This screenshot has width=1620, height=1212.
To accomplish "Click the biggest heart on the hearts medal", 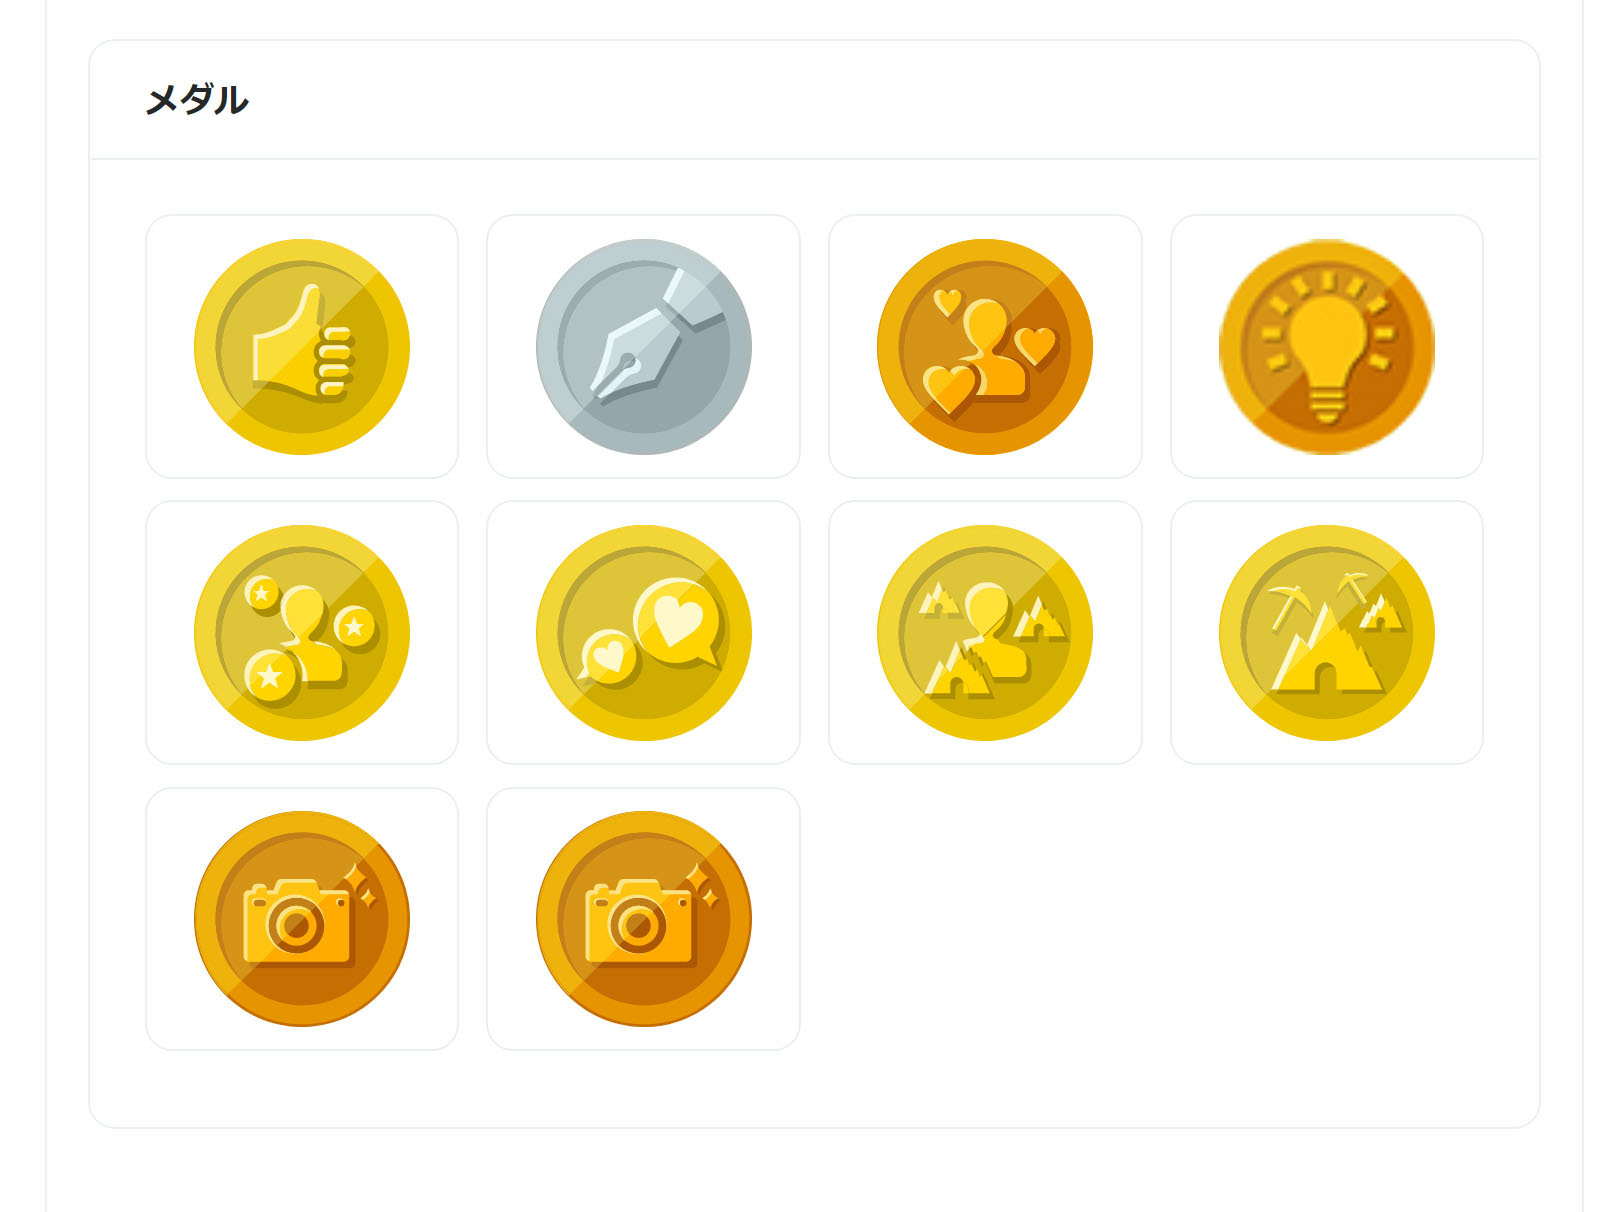I will [x=948, y=388].
